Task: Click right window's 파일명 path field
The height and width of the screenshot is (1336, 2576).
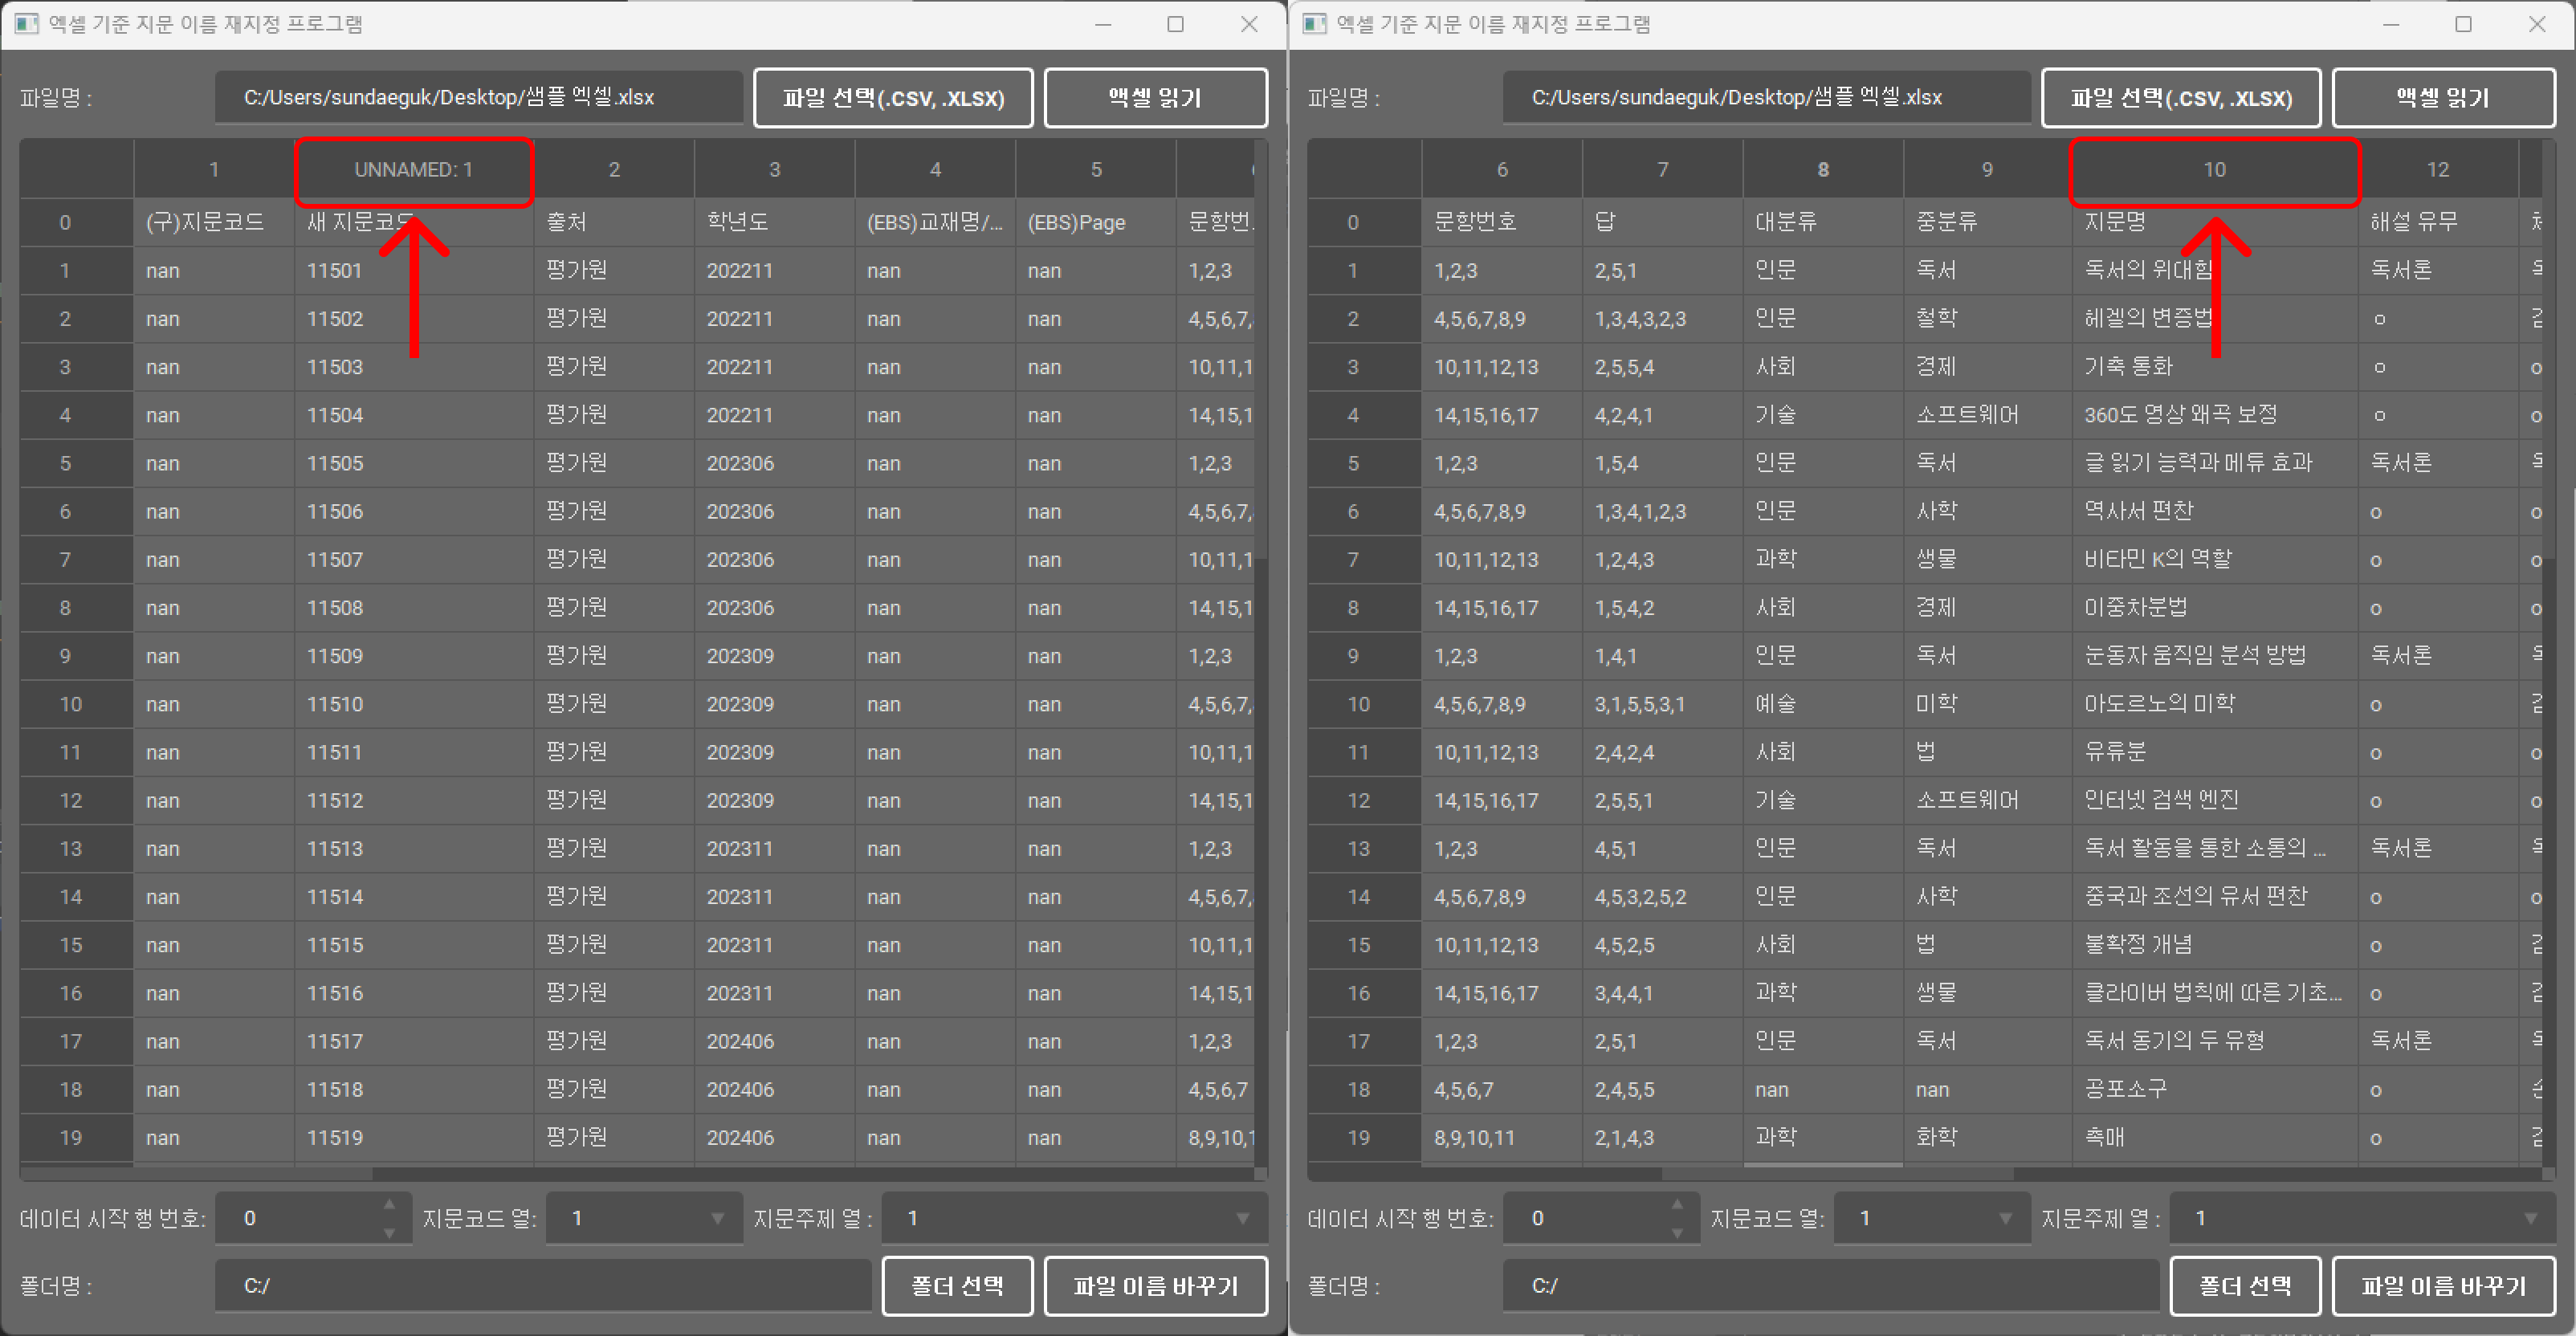Action: pyautogui.click(x=1766, y=98)
